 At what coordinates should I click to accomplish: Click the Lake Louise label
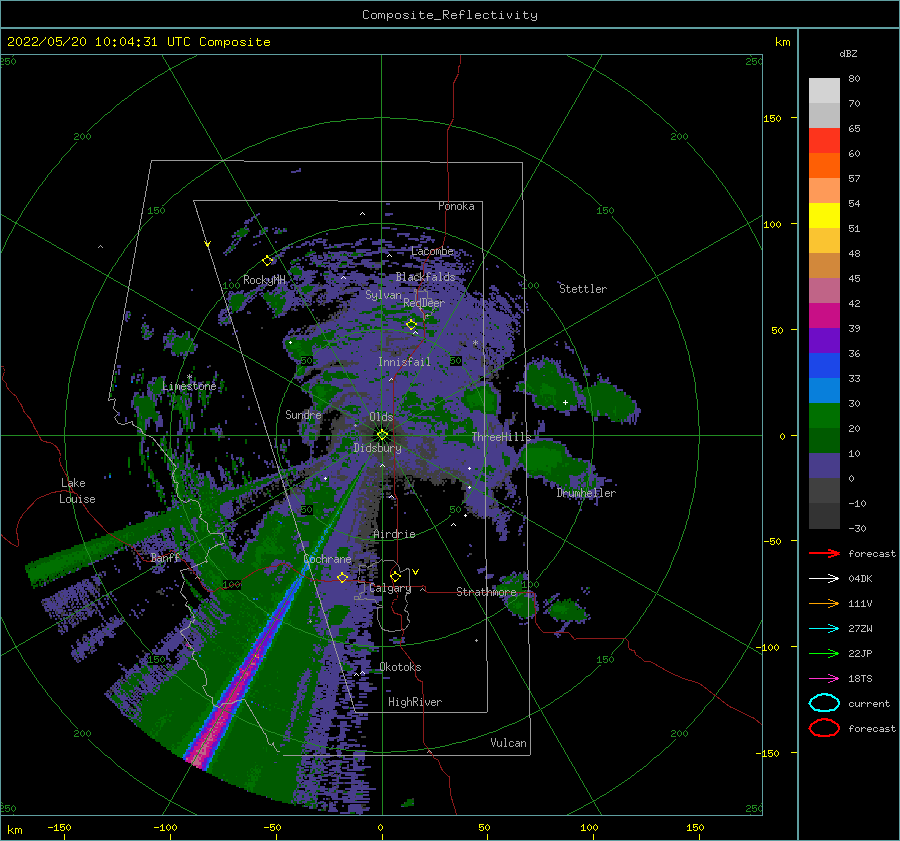(x=77, y=491)
